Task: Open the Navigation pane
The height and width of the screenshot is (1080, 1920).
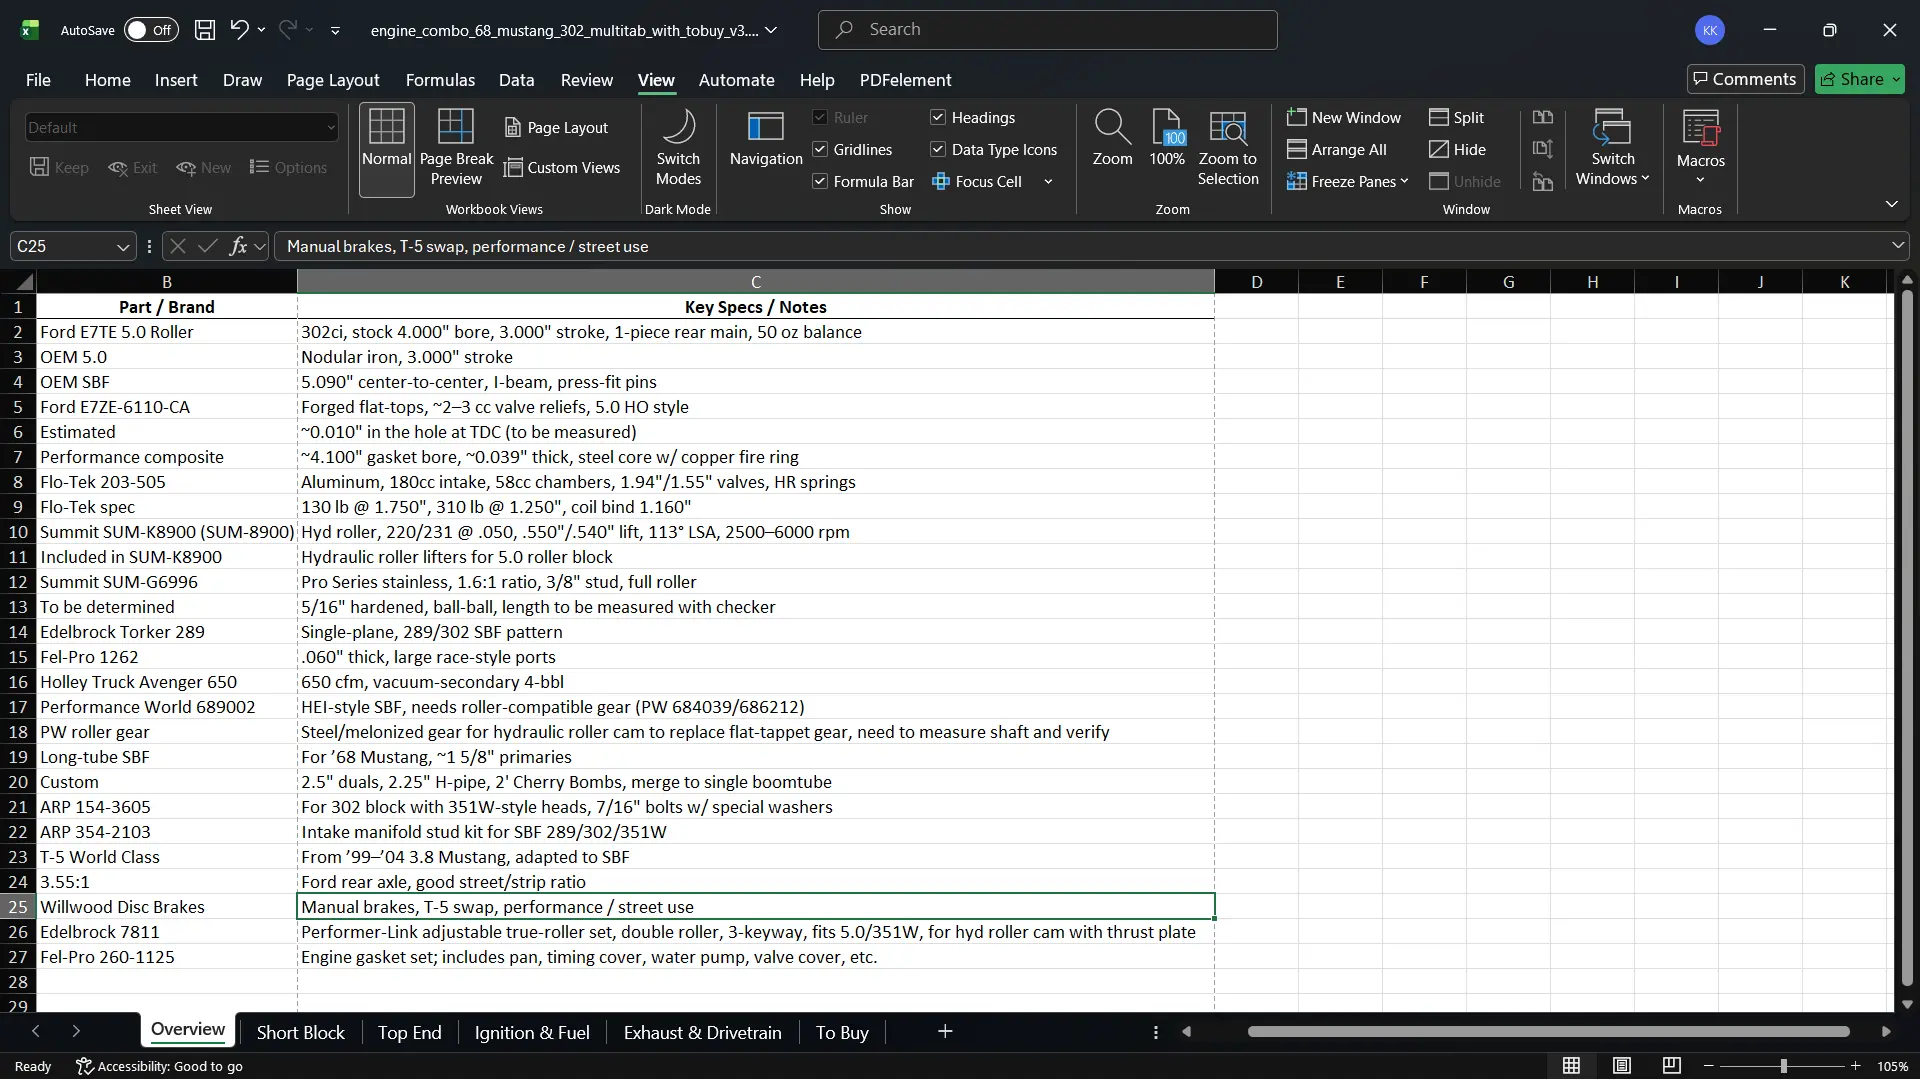Action: [766, 139]
